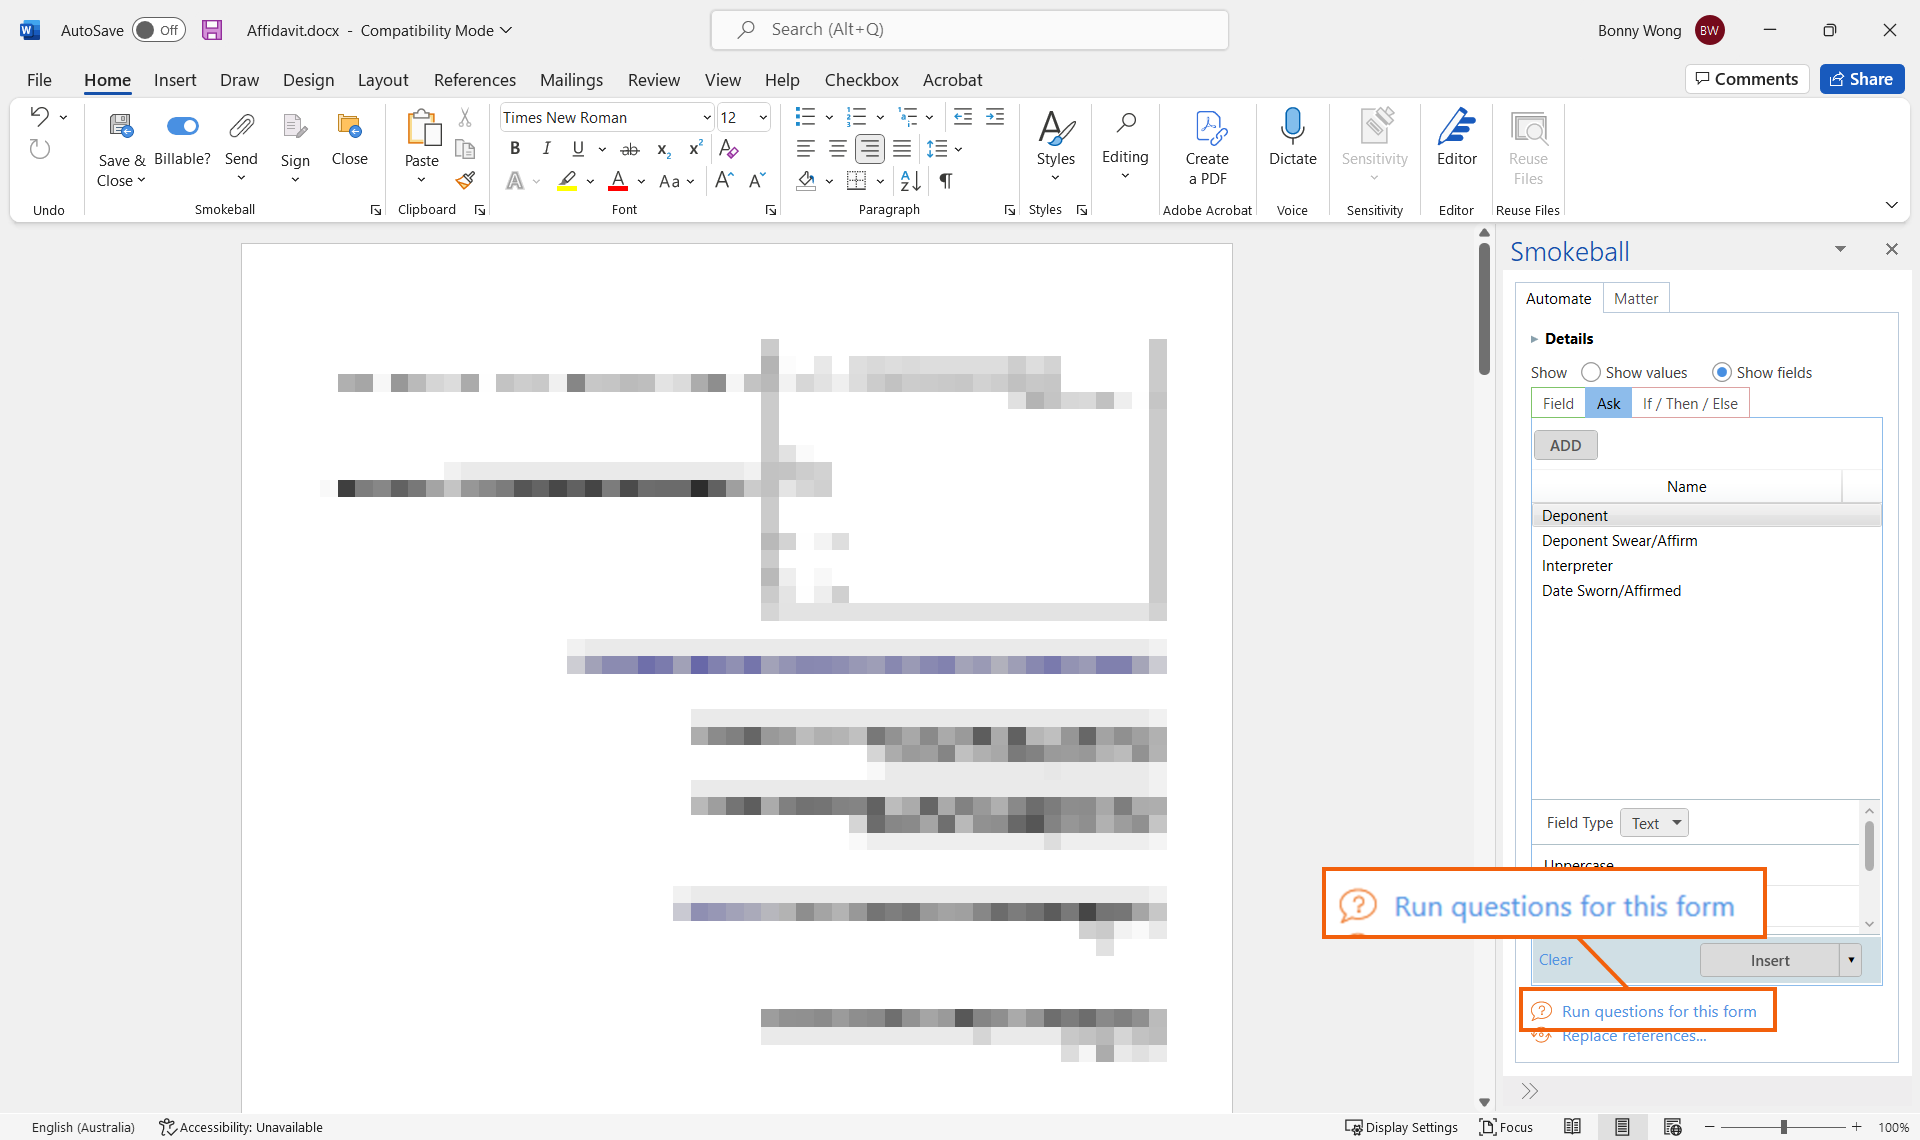Open the Smokeball pane options arrow
This screenshot has height=1140, width=1920.
click(1840, 249)
